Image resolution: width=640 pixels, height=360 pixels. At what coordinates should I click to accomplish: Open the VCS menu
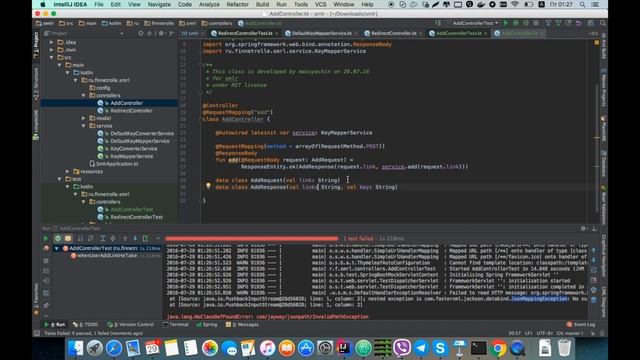pos(320,4)
